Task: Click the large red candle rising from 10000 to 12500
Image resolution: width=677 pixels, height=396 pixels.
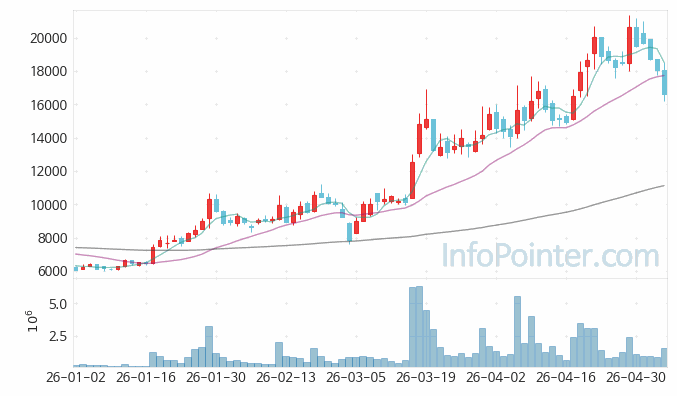Action: pyautogui.click(x=412, y=181)
